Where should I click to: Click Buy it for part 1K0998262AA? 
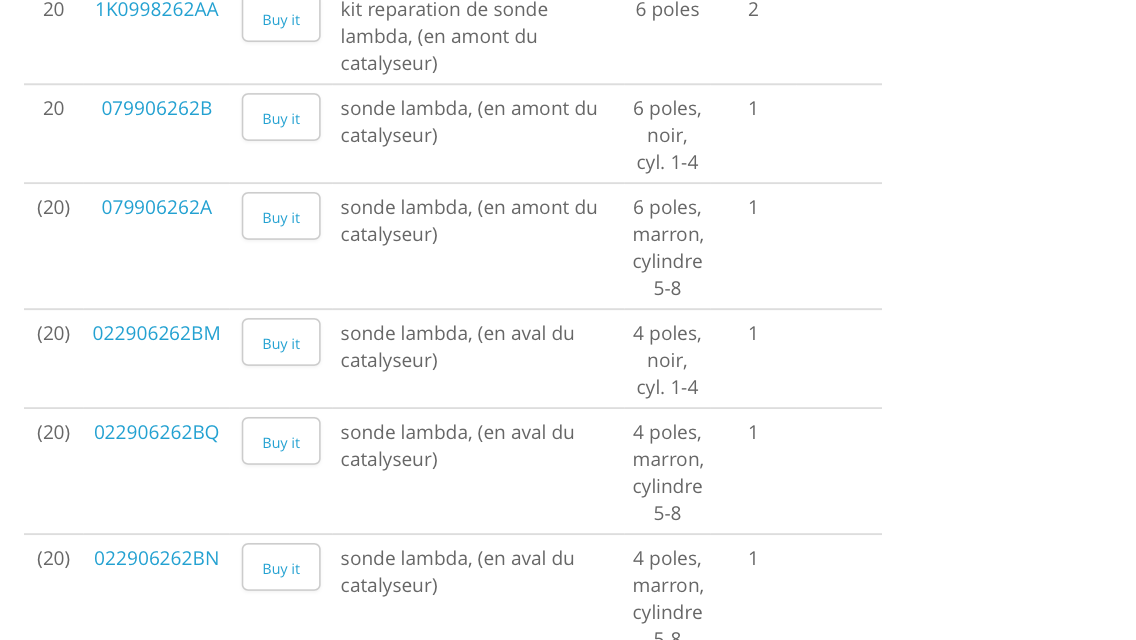(x=281, y=19)
